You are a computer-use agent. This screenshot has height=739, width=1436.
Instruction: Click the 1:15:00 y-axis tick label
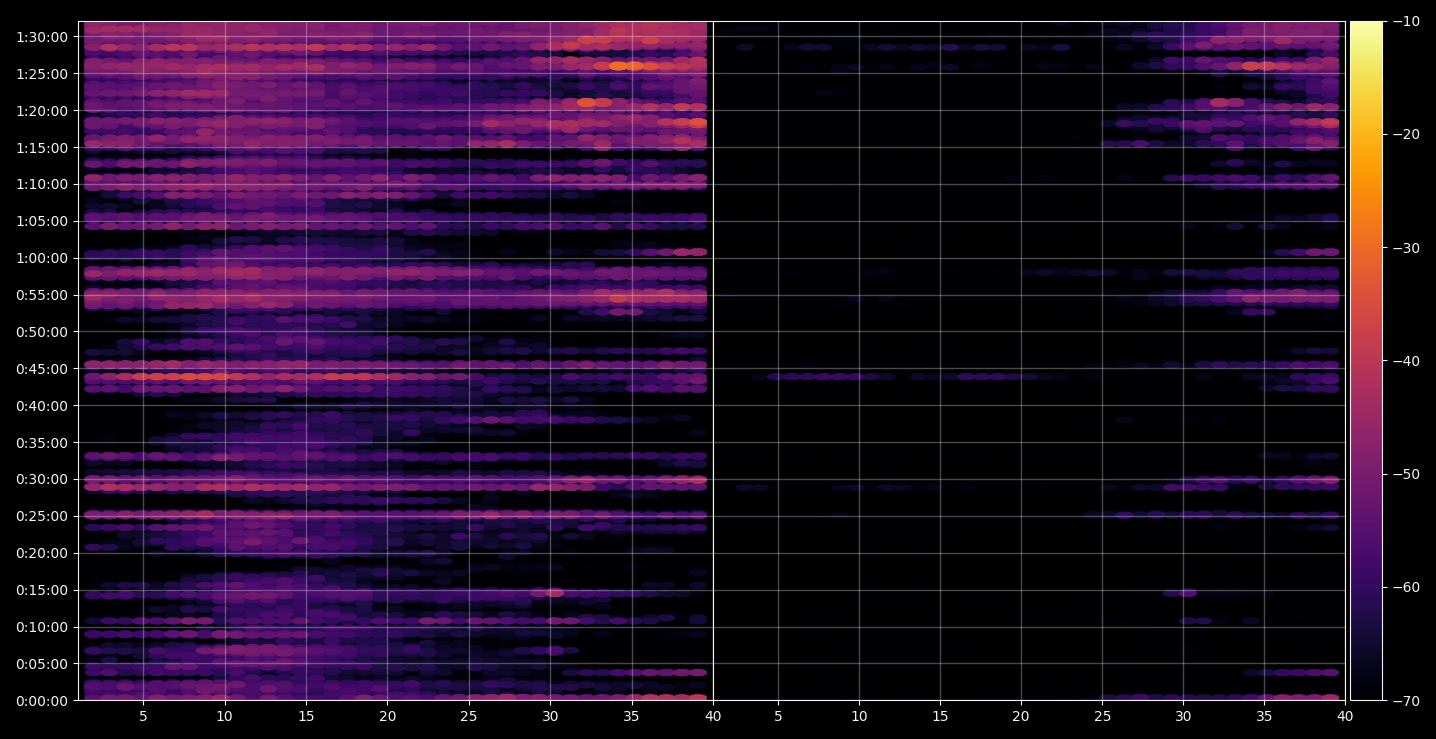pyautogui.click(x=42, y=147)
